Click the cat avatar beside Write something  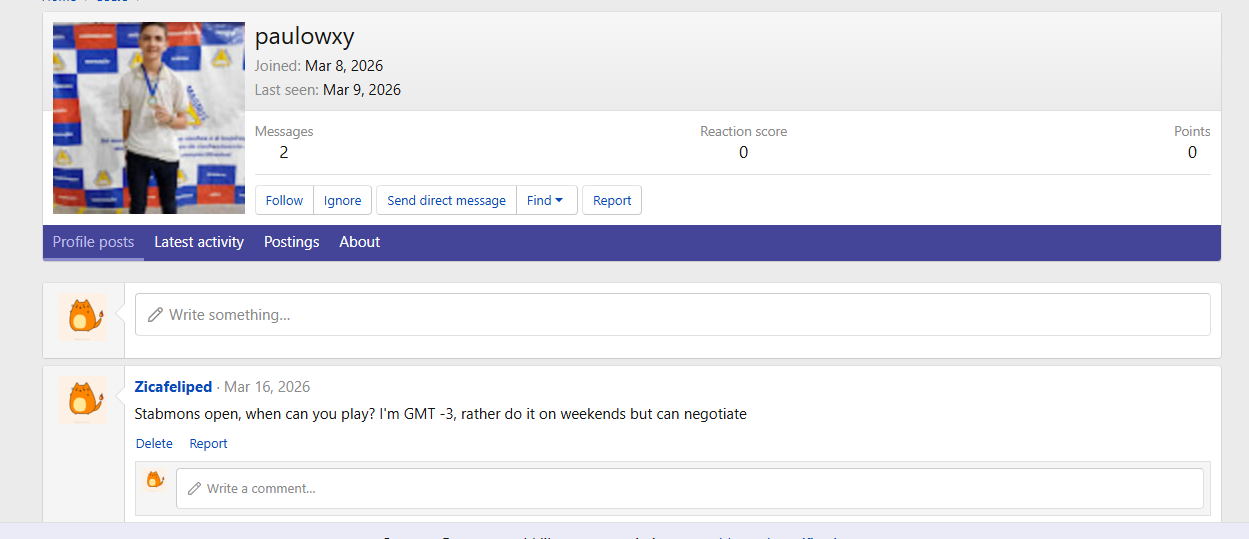coord(83,317)
